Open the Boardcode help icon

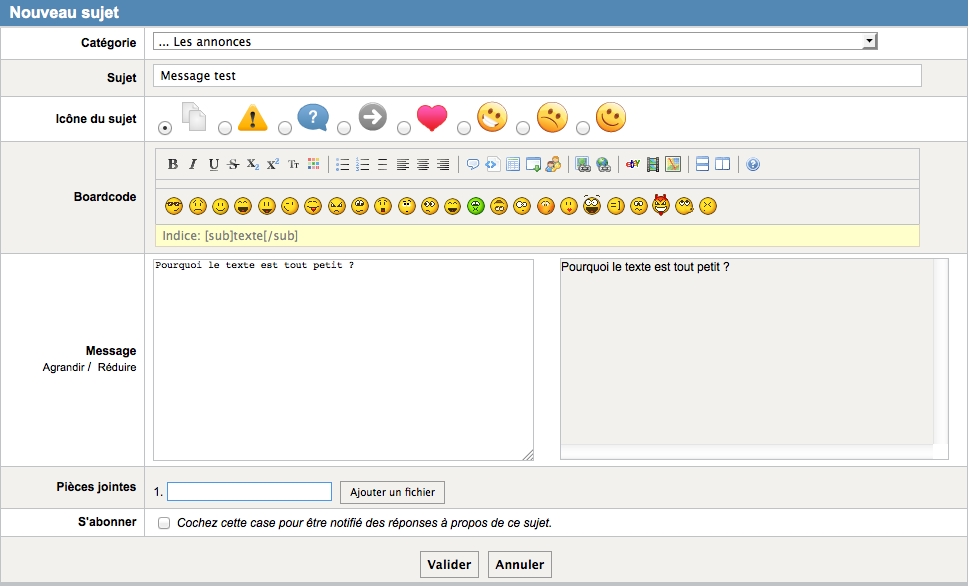753,164
